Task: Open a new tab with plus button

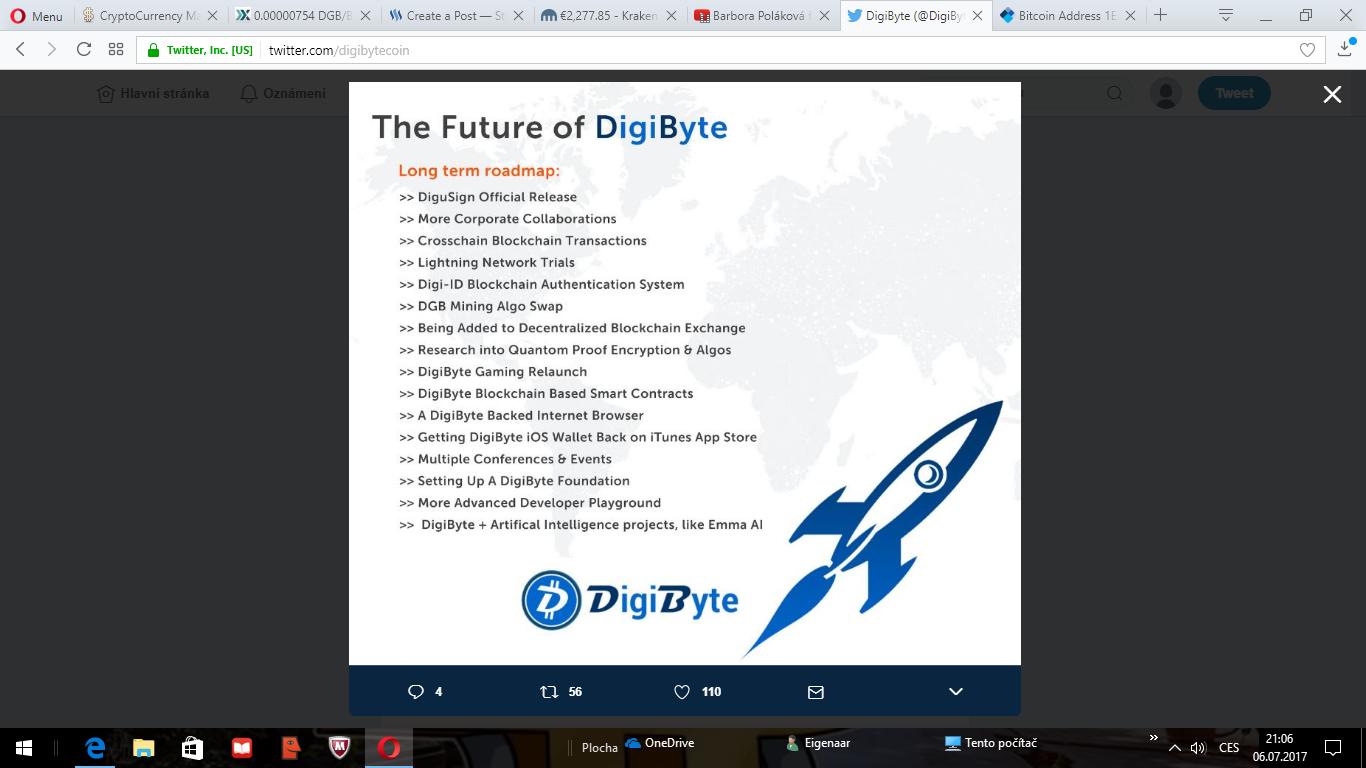Action: pos(1160,16)
